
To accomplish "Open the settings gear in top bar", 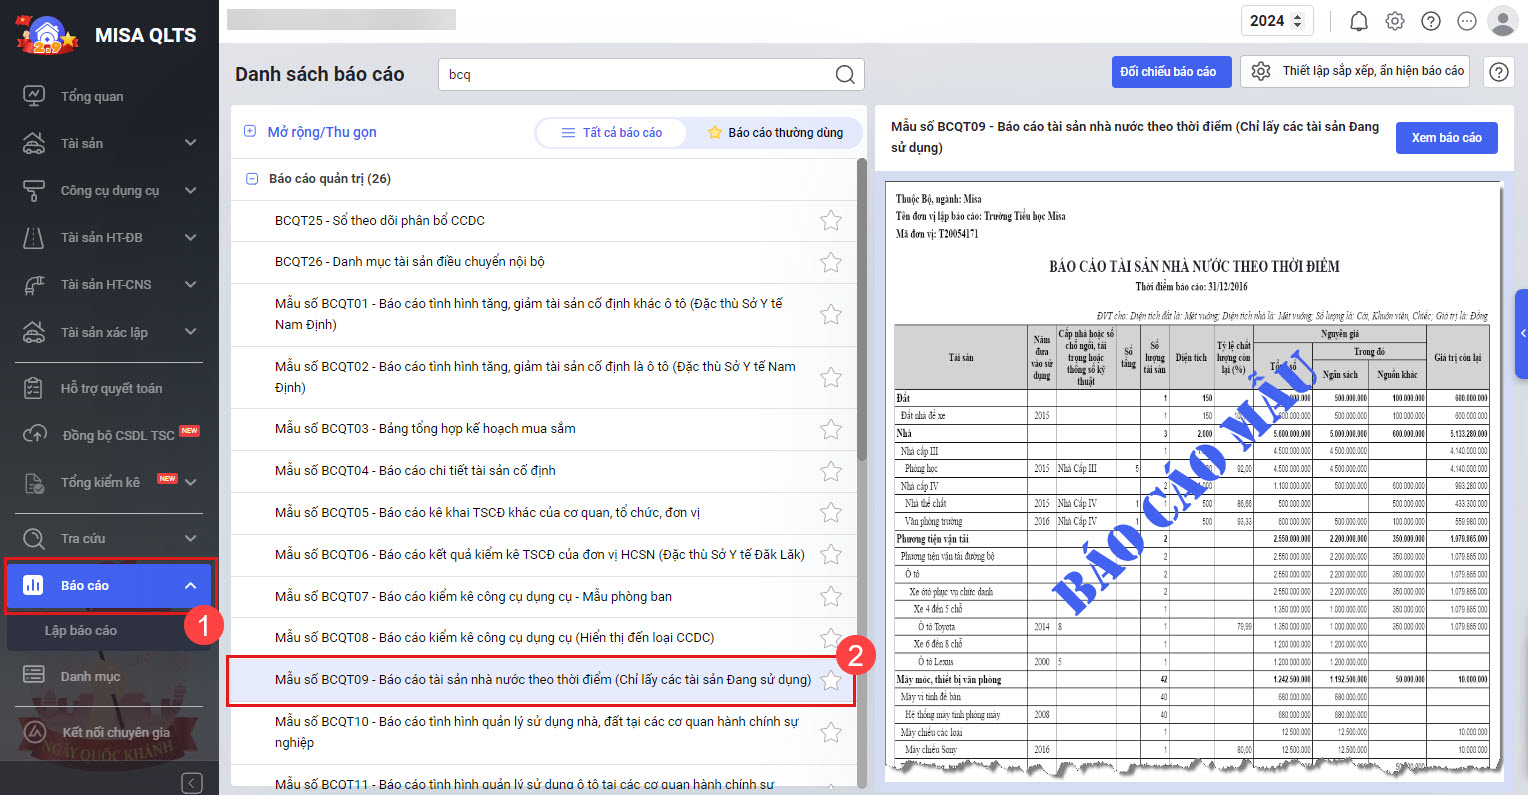I will tap(1395, 21).
